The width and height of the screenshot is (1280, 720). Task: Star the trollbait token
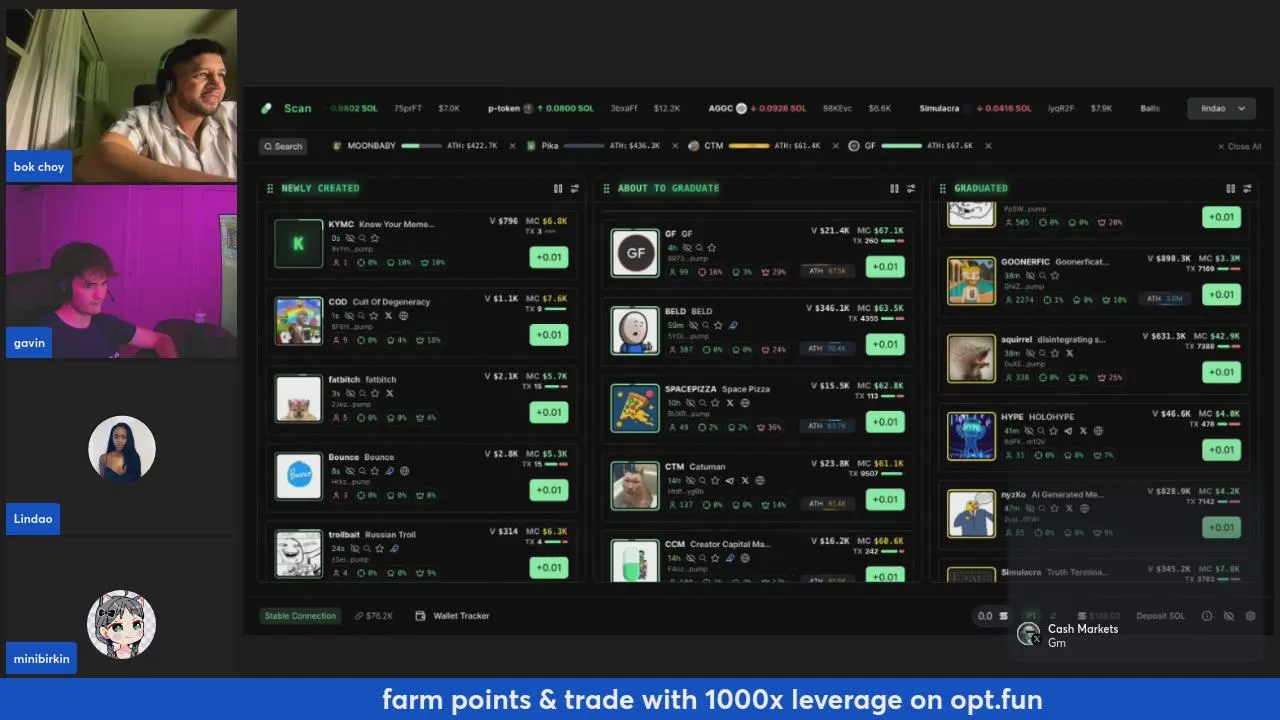pos(380,548)
